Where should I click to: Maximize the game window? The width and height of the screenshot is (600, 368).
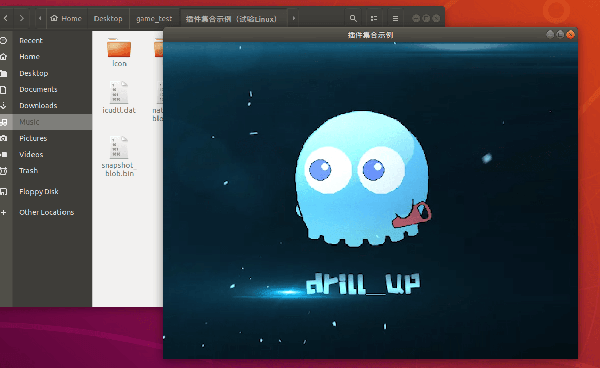click(560, 34)
